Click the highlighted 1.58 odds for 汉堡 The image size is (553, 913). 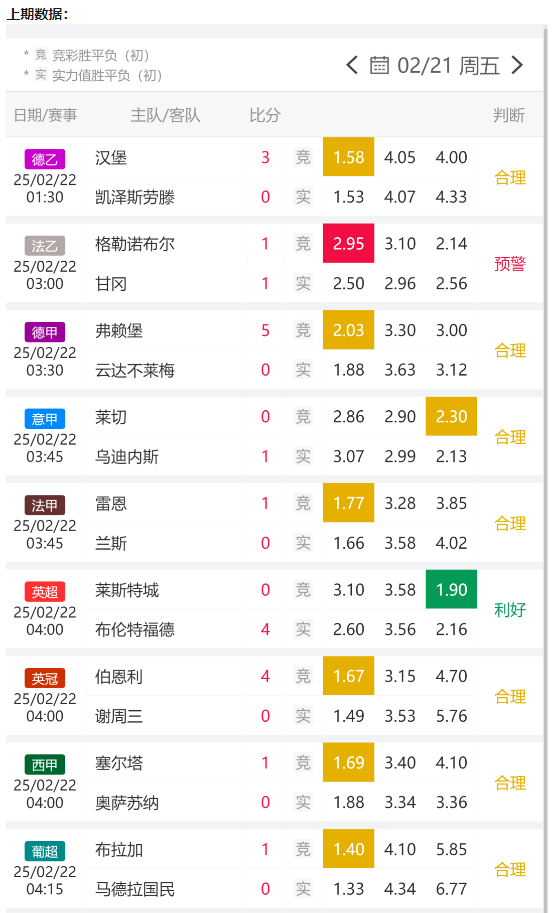pyautogui.click(x=349, y=157)
